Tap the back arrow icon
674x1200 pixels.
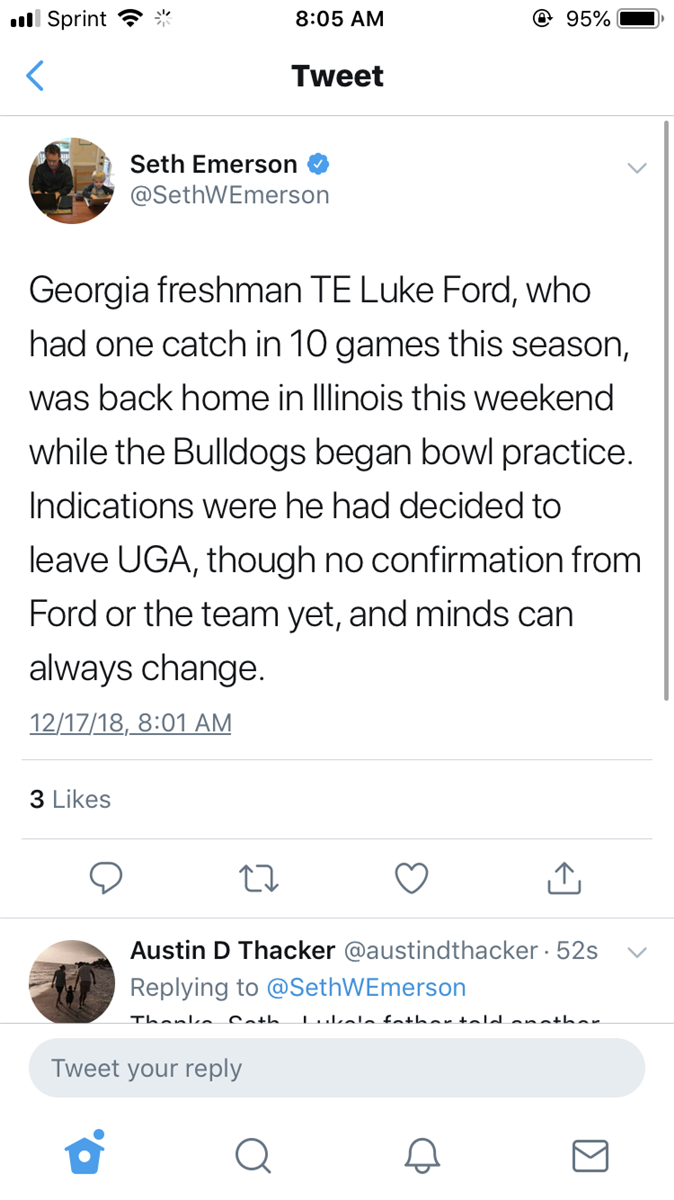point(35,76)
